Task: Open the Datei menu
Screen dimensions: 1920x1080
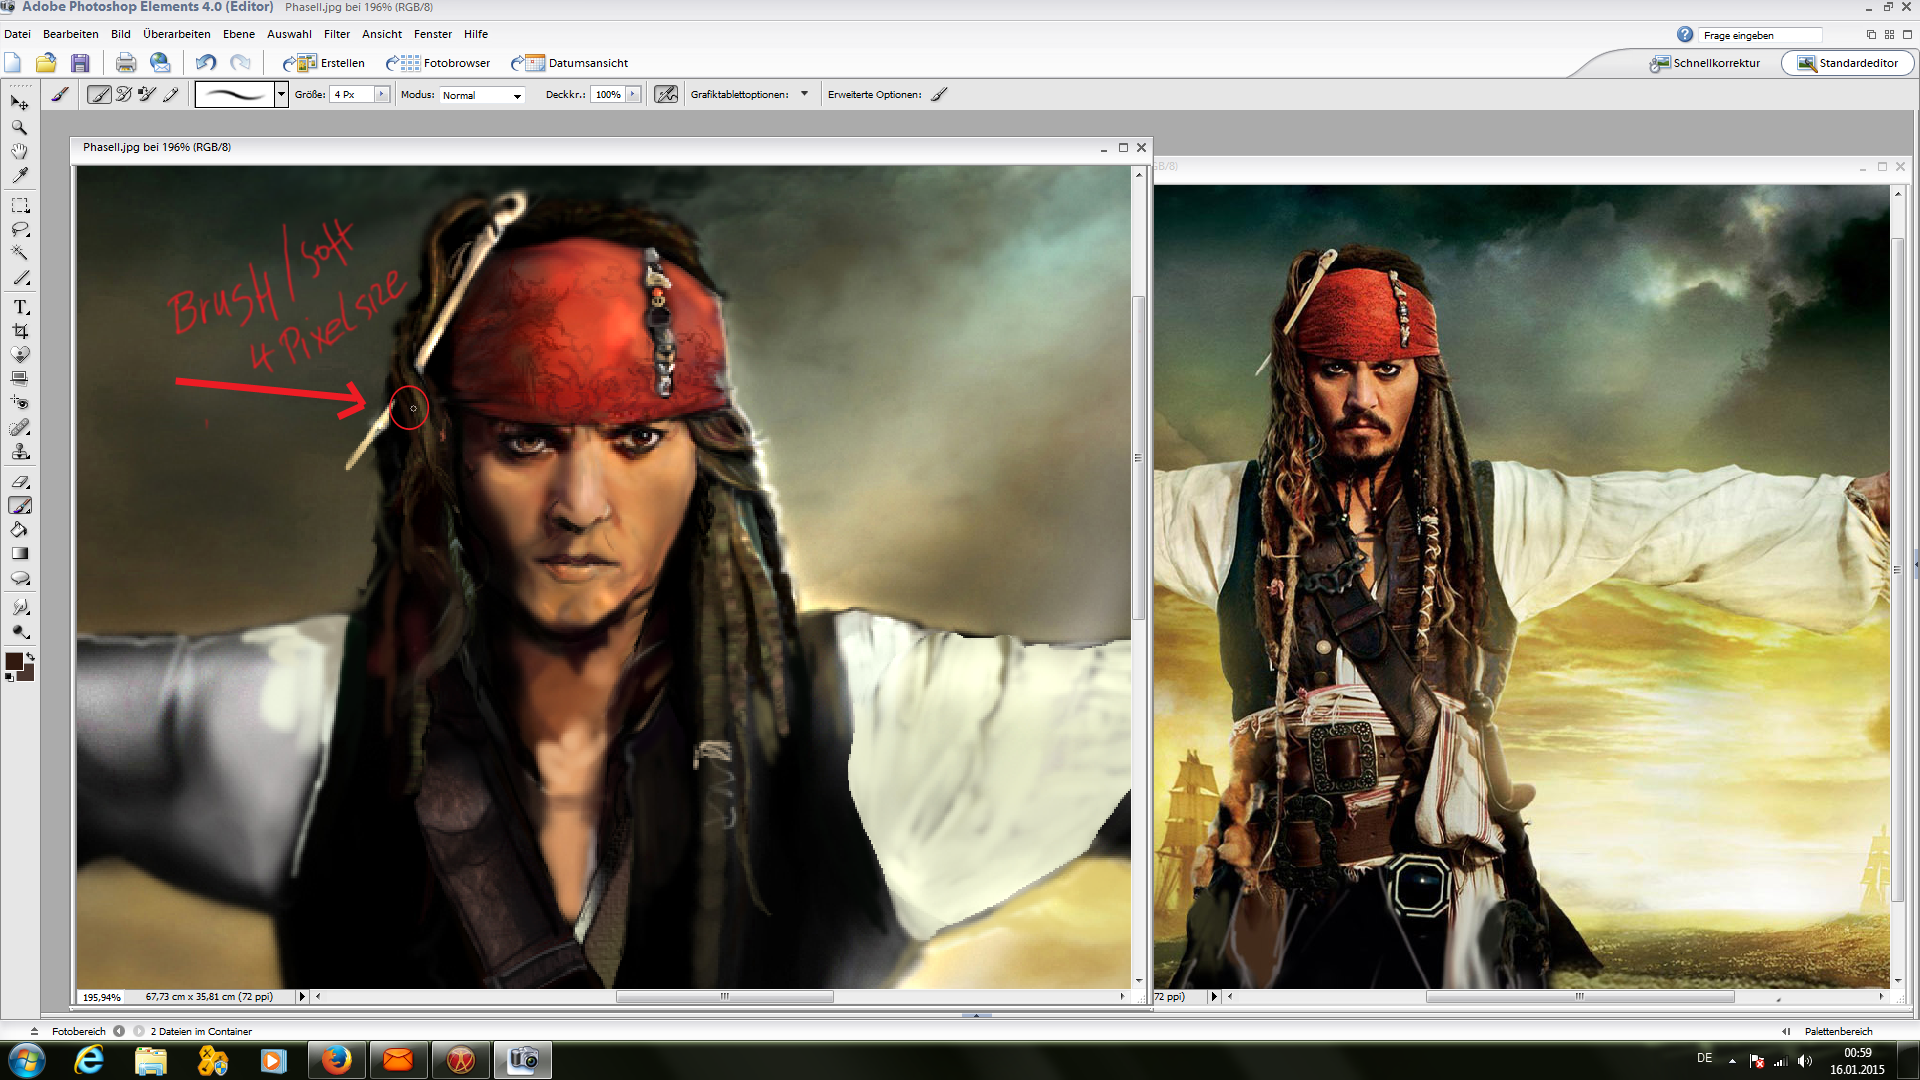Action: click(17, 34)
